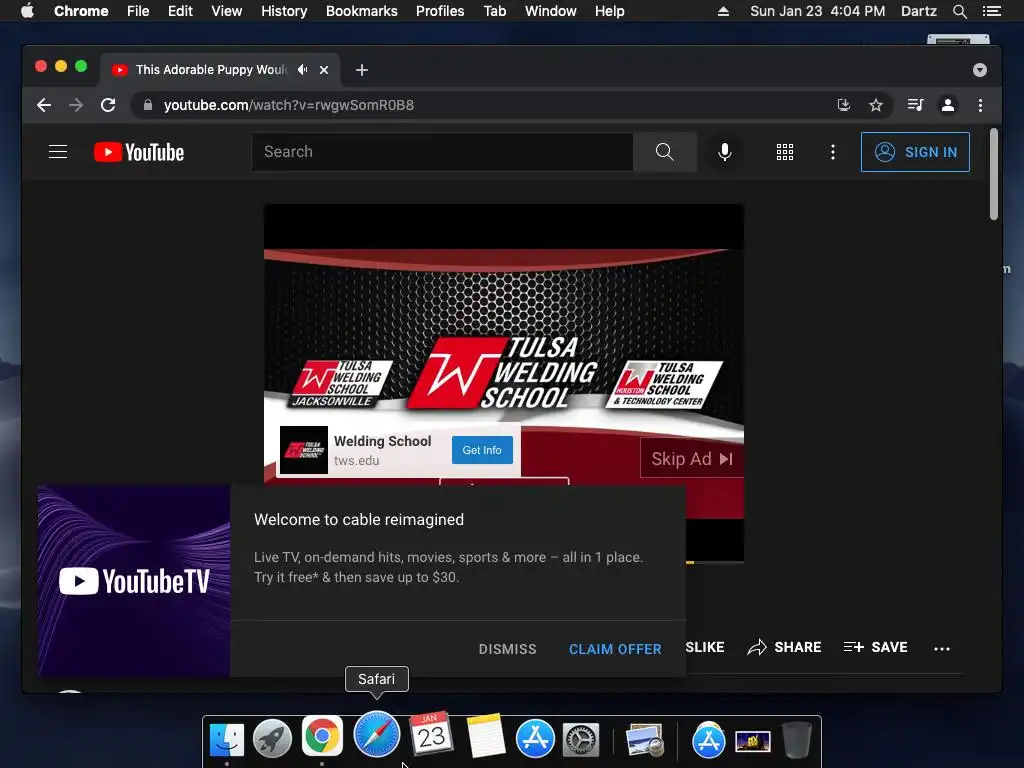Start voice search with microphone icon
The height and width of the screenshot is (768, 1024).
(724, 152)
